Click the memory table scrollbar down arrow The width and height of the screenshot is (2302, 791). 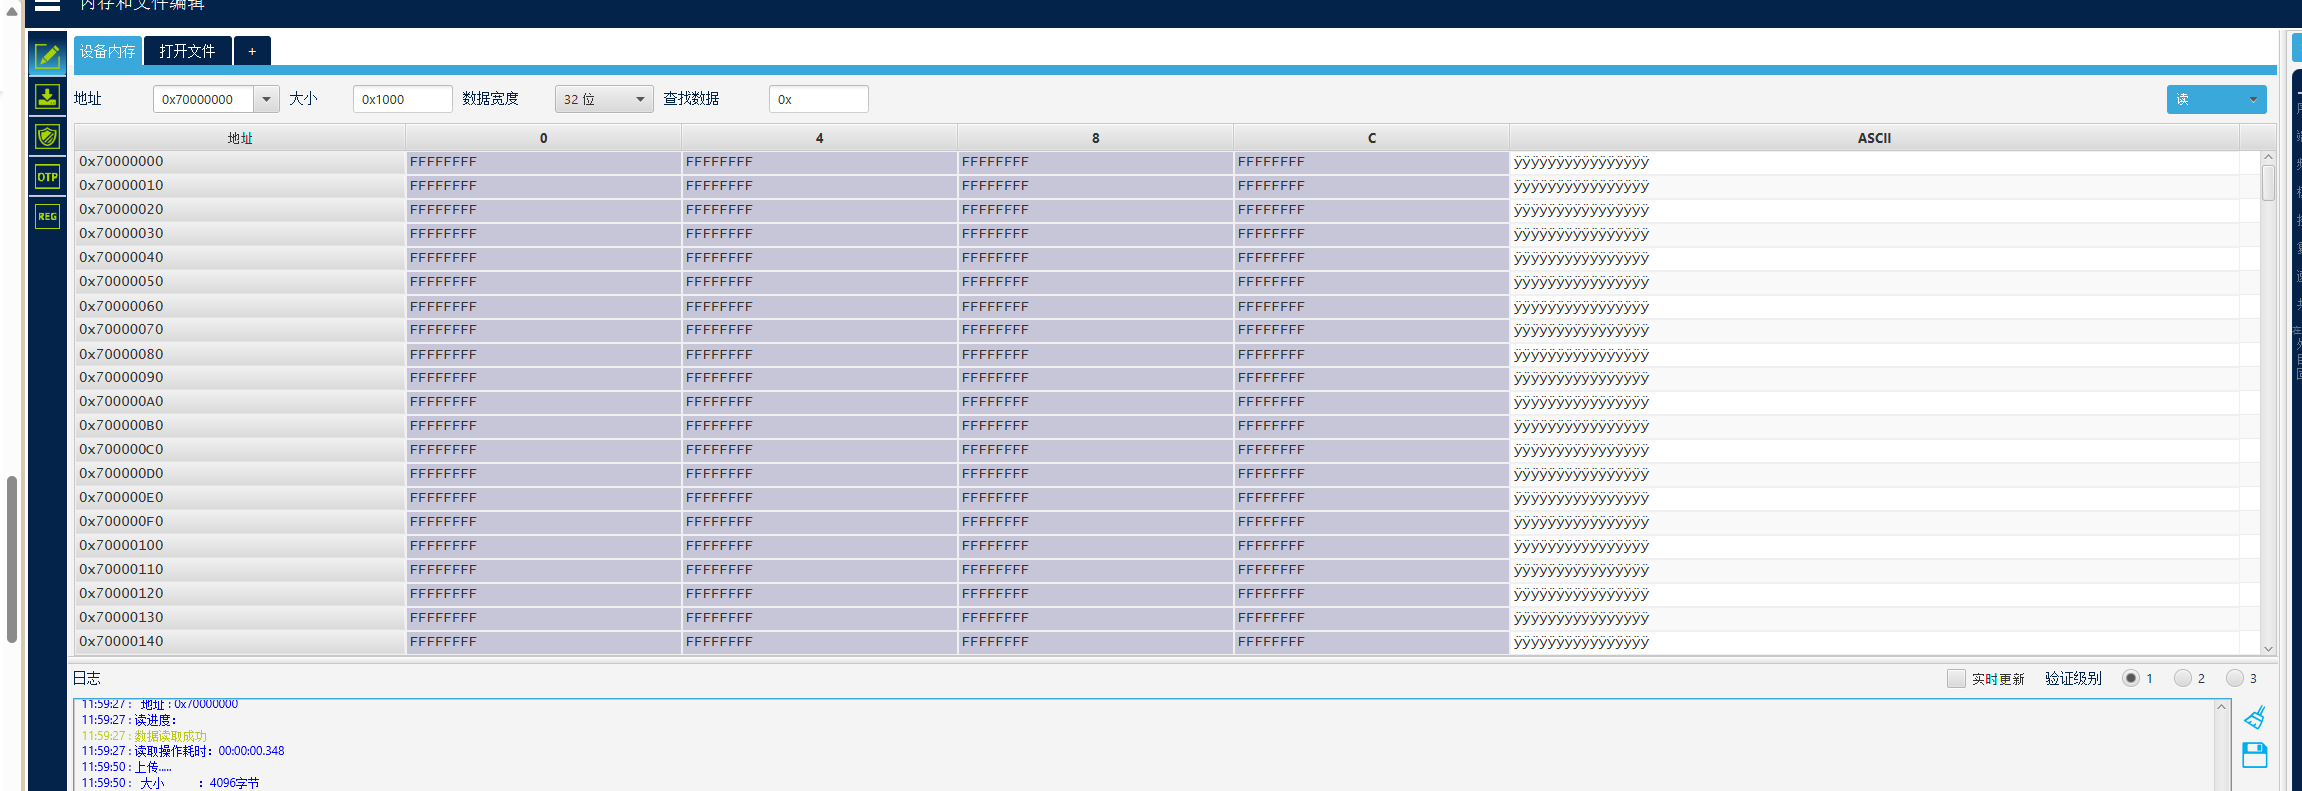[2268, 648]
